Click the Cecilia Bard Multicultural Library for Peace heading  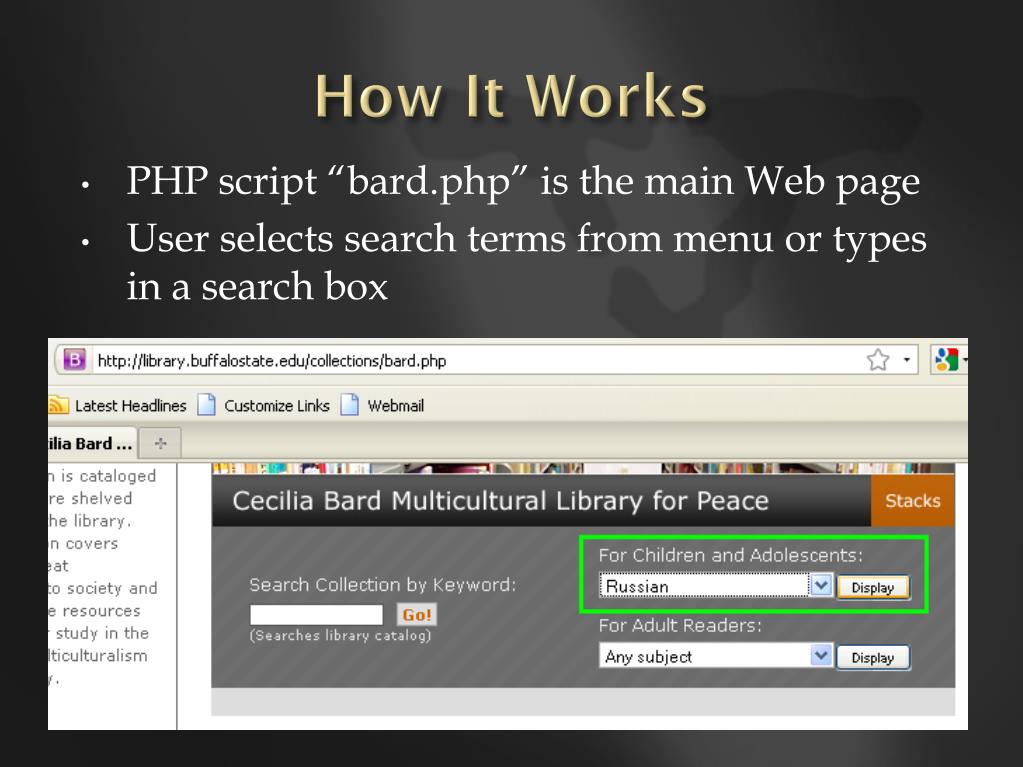click(x=500, y=501)
